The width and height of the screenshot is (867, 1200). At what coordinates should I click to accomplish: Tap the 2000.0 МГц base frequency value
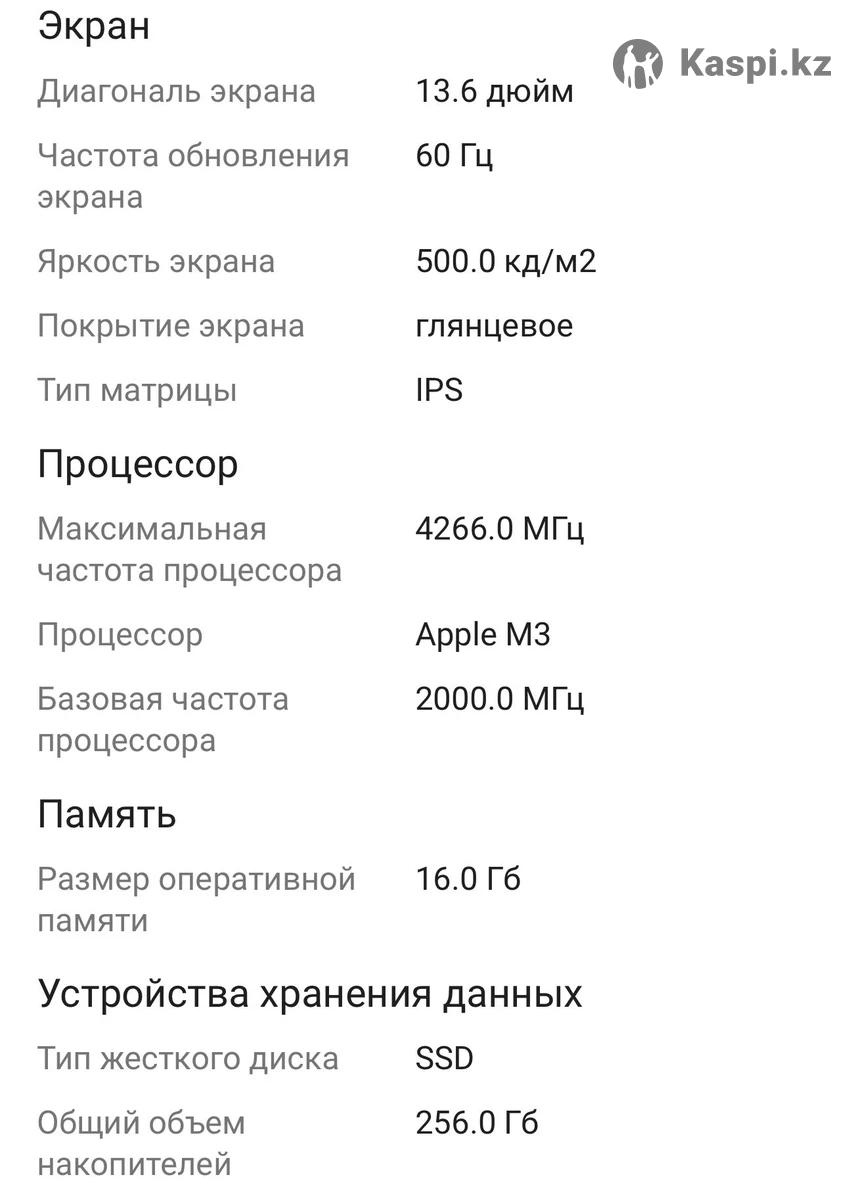[499, 699]
